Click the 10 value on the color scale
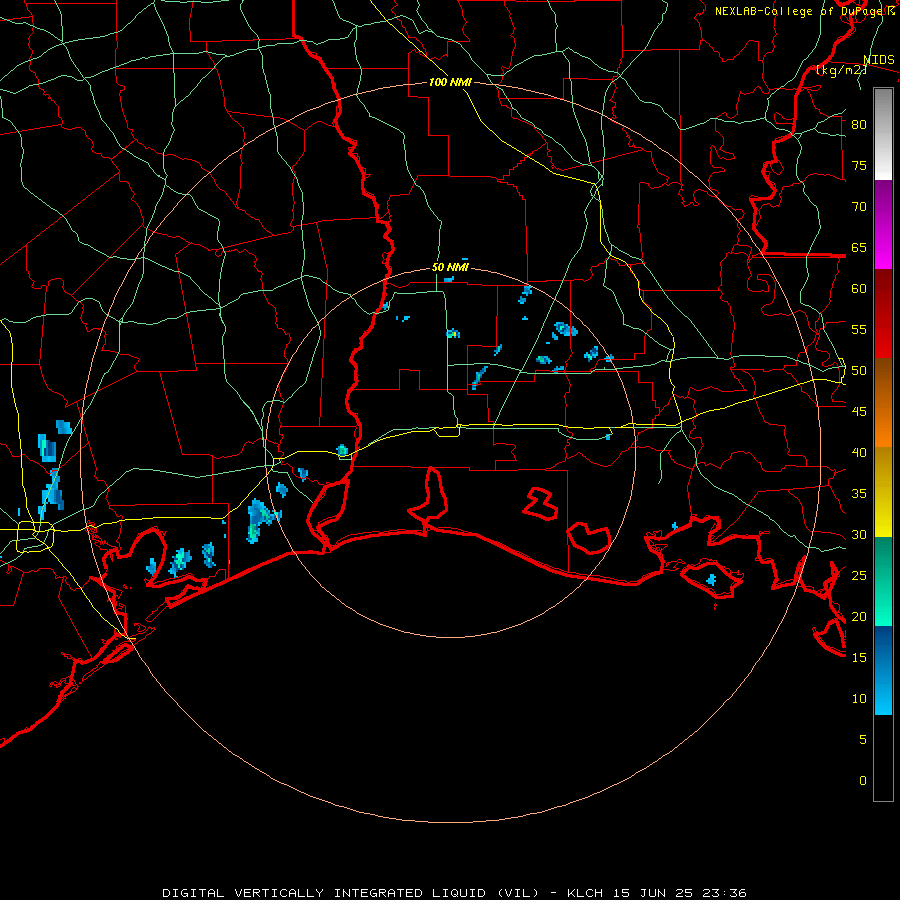This screenshot has width=900, height=900. pos(859,699)
